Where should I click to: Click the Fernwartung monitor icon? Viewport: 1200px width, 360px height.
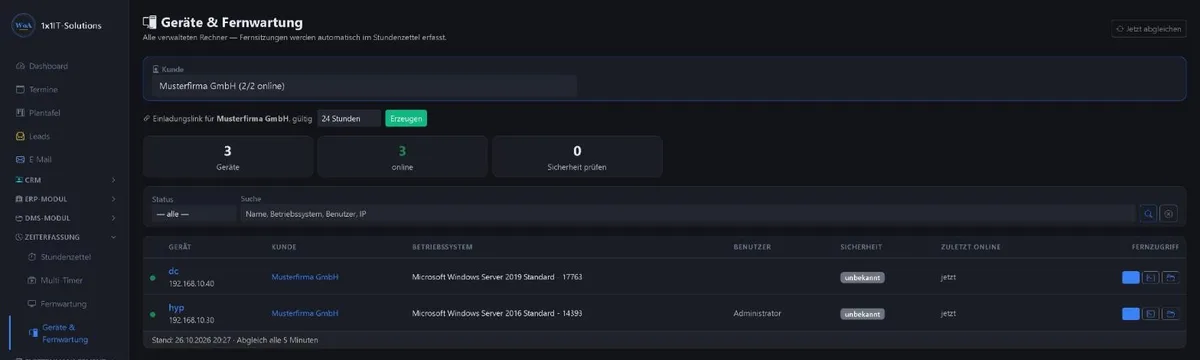pos(31,303)
